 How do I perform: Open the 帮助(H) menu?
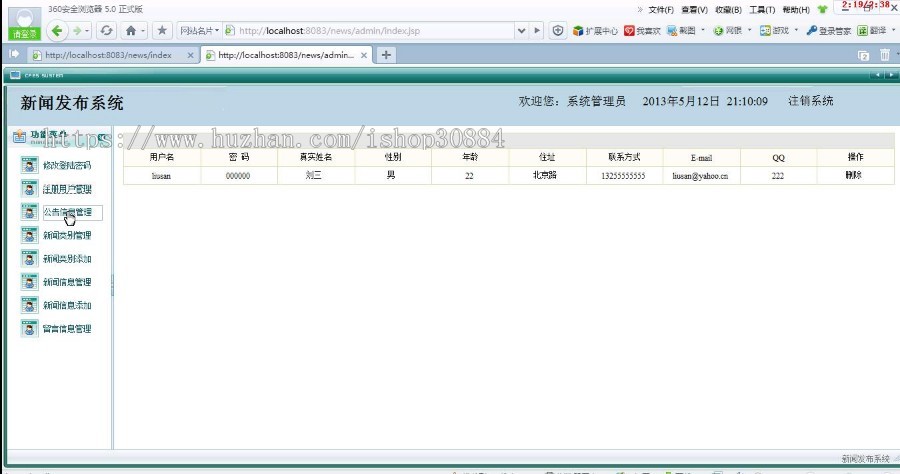[x=796, y=10]
